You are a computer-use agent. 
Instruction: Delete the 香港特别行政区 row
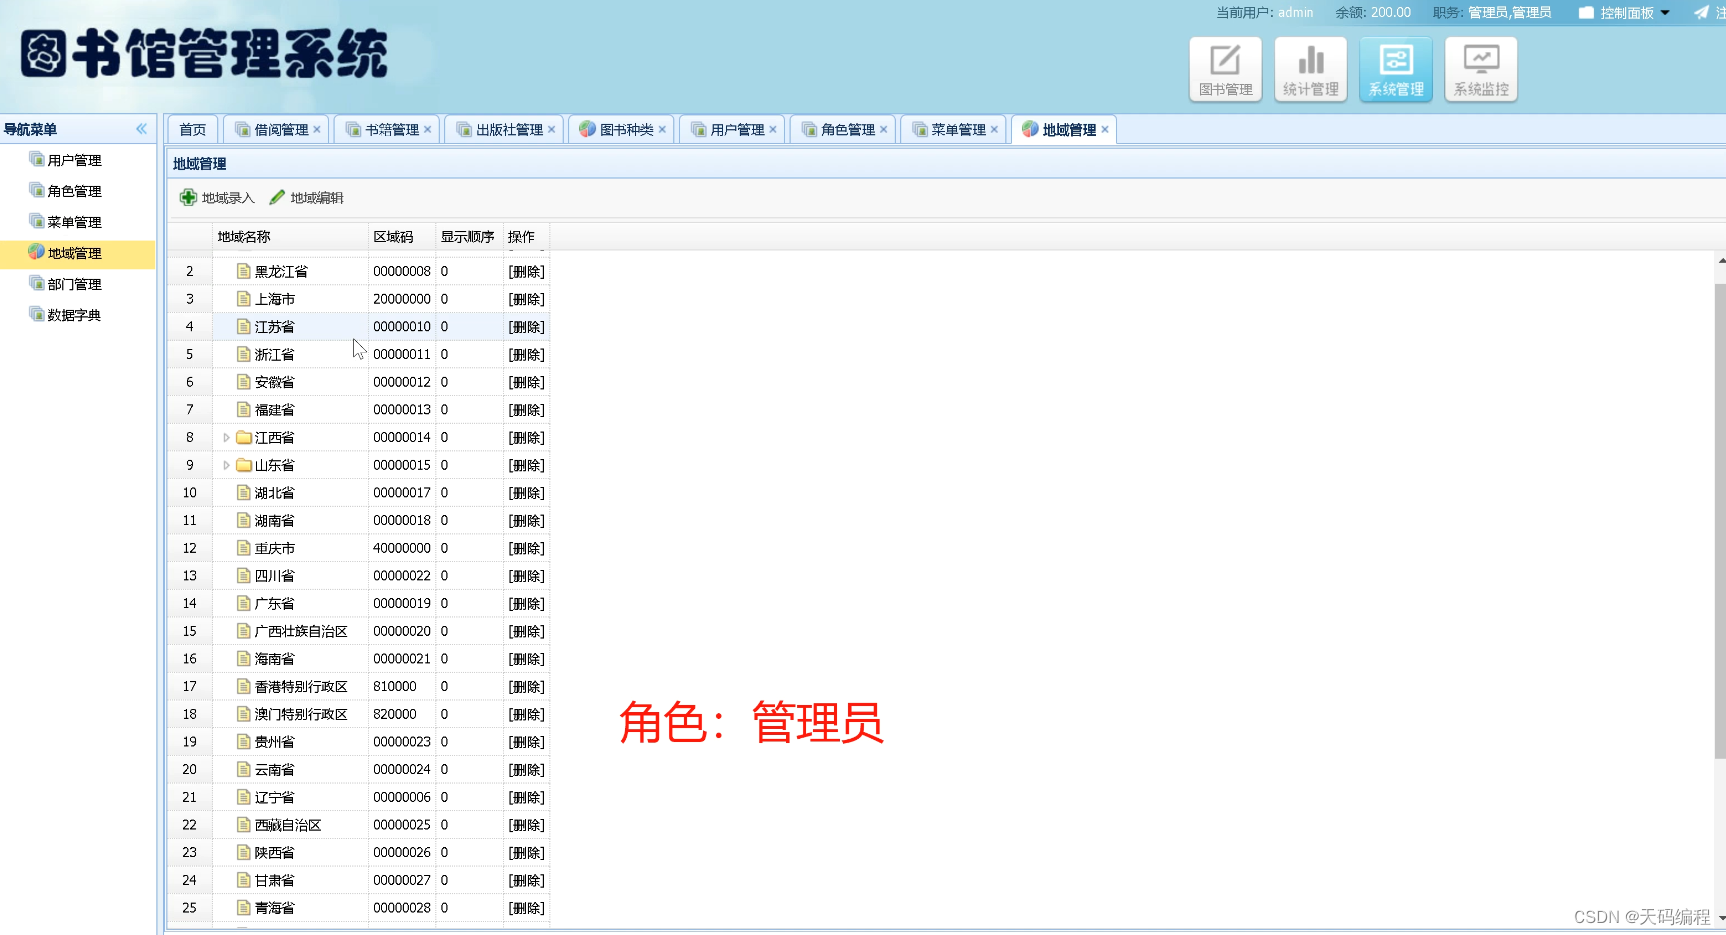click(x=526, y=687)
